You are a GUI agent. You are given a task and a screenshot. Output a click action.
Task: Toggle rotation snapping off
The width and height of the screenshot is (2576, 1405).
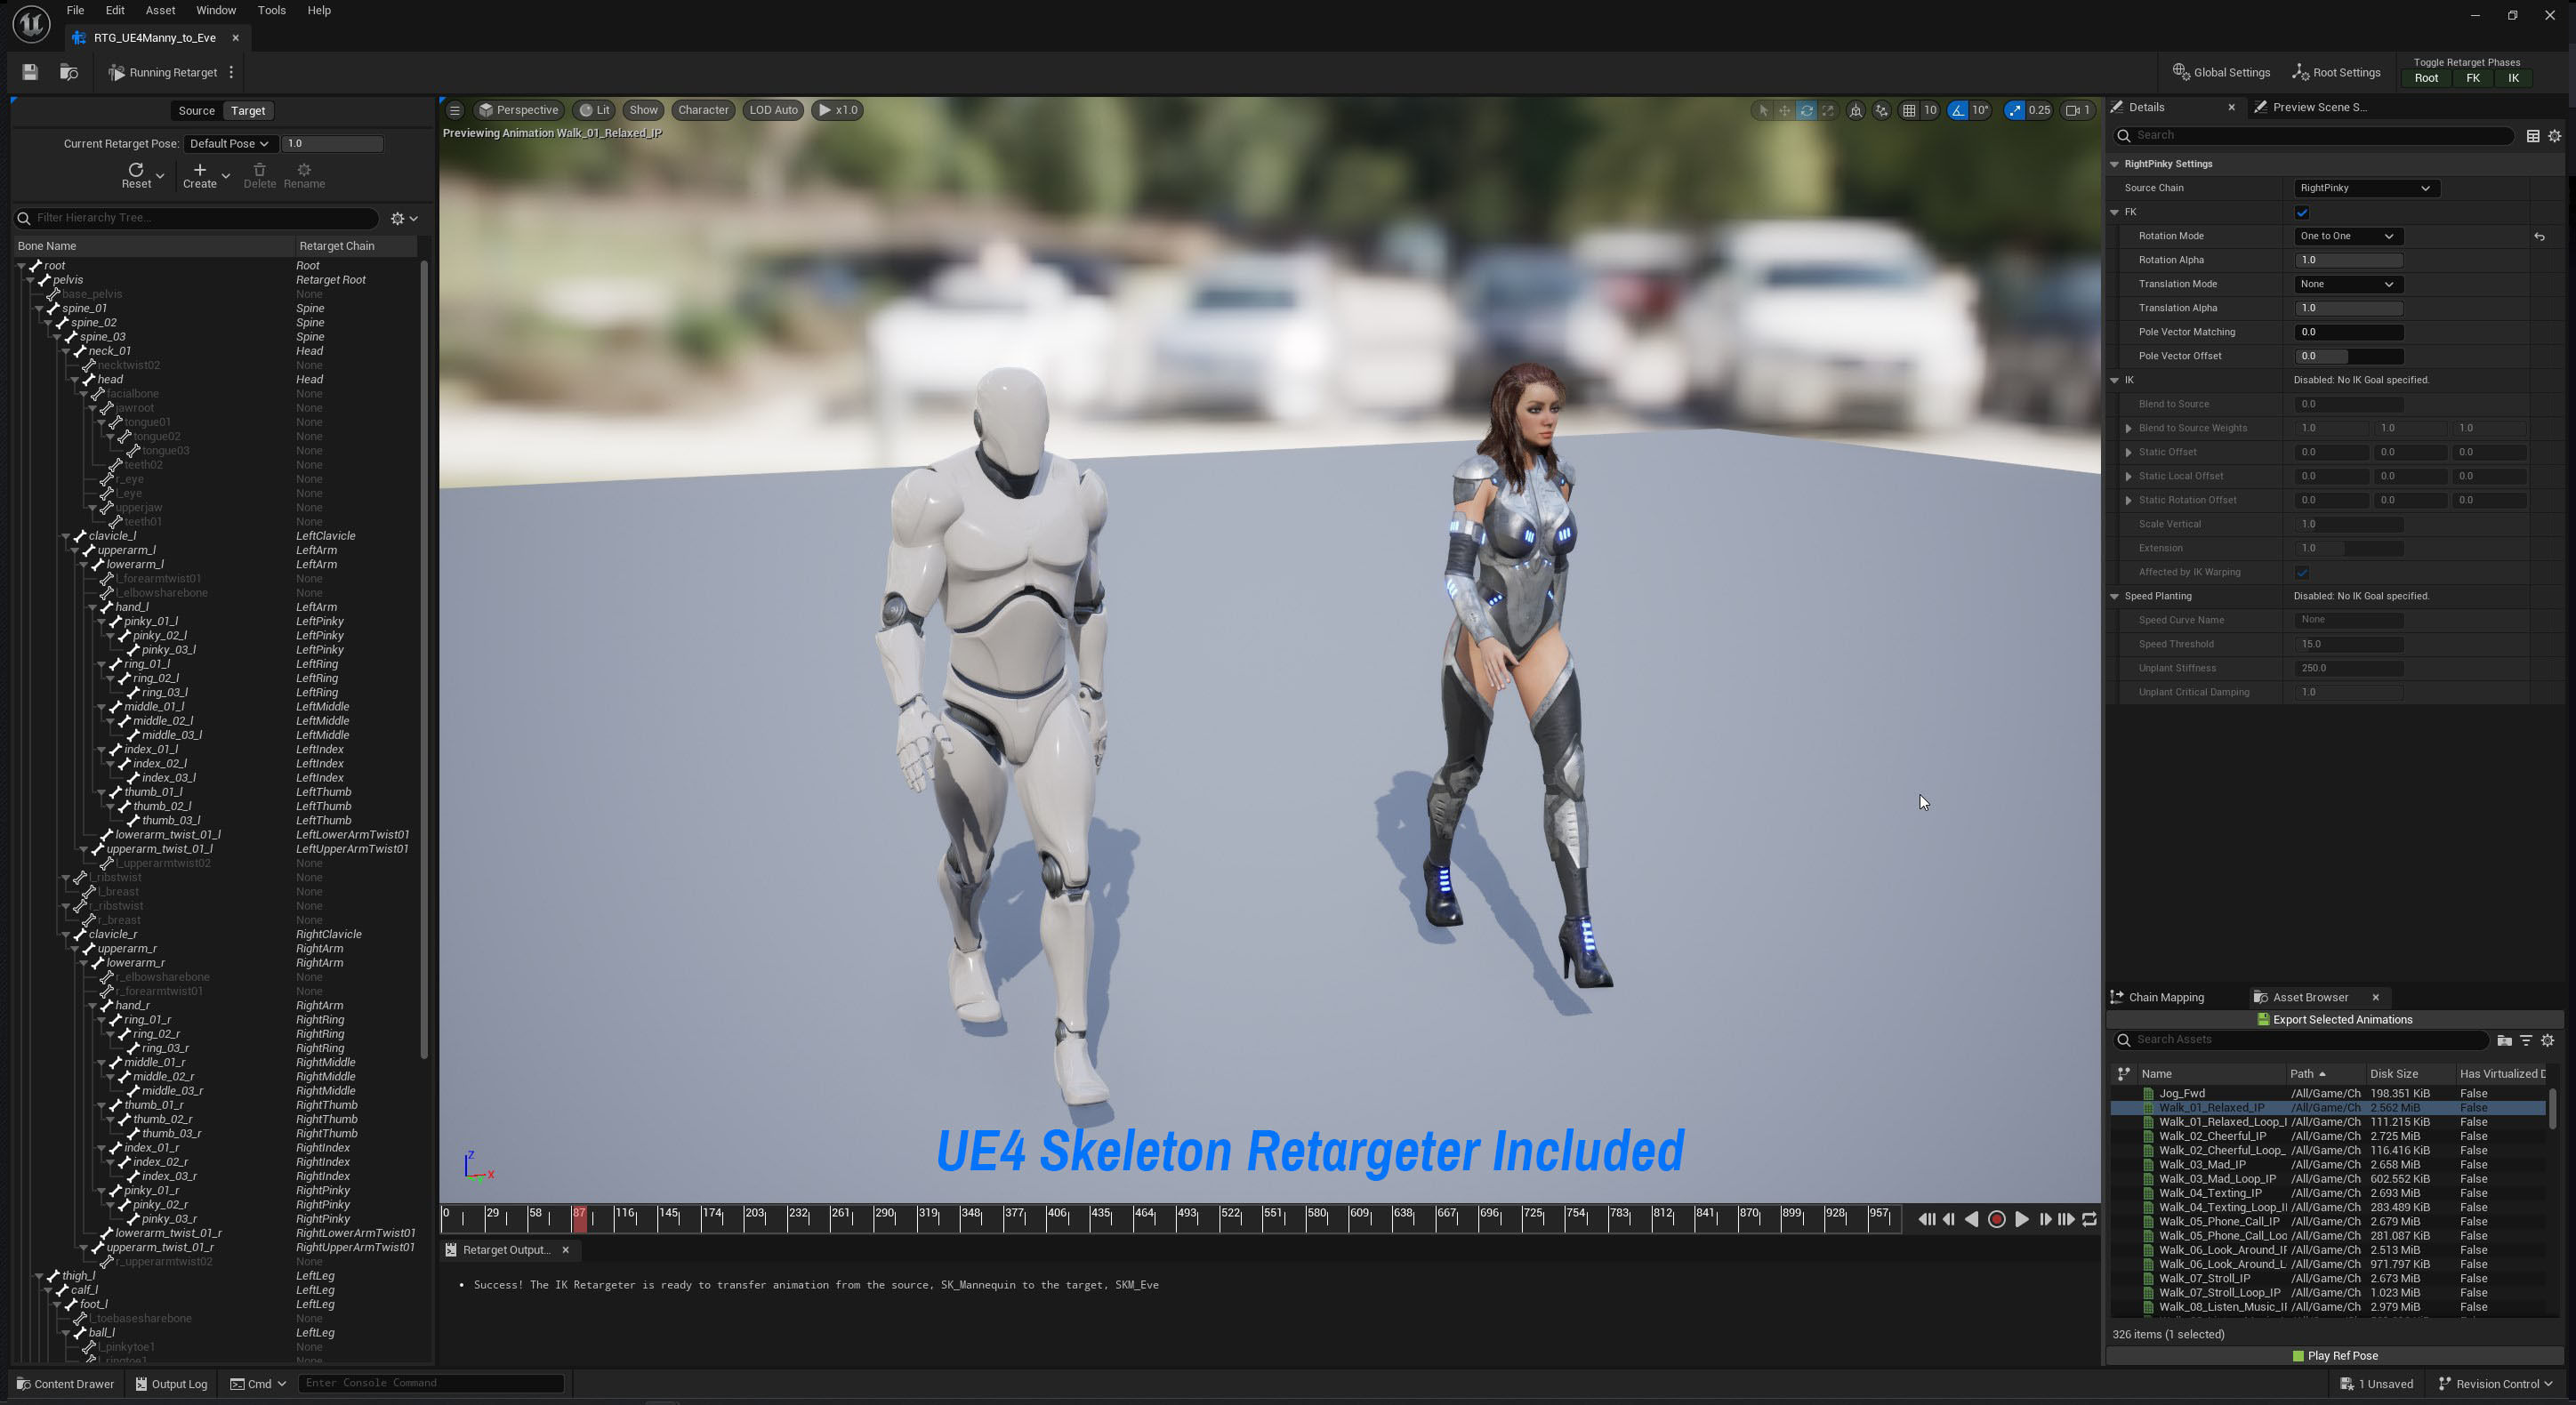coord(1958,110)
